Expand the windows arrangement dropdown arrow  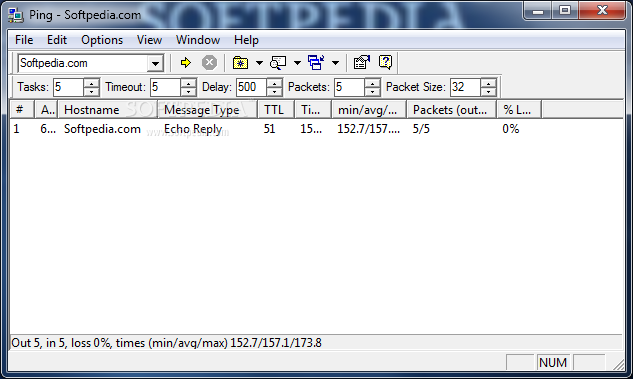tap(335, 63)
